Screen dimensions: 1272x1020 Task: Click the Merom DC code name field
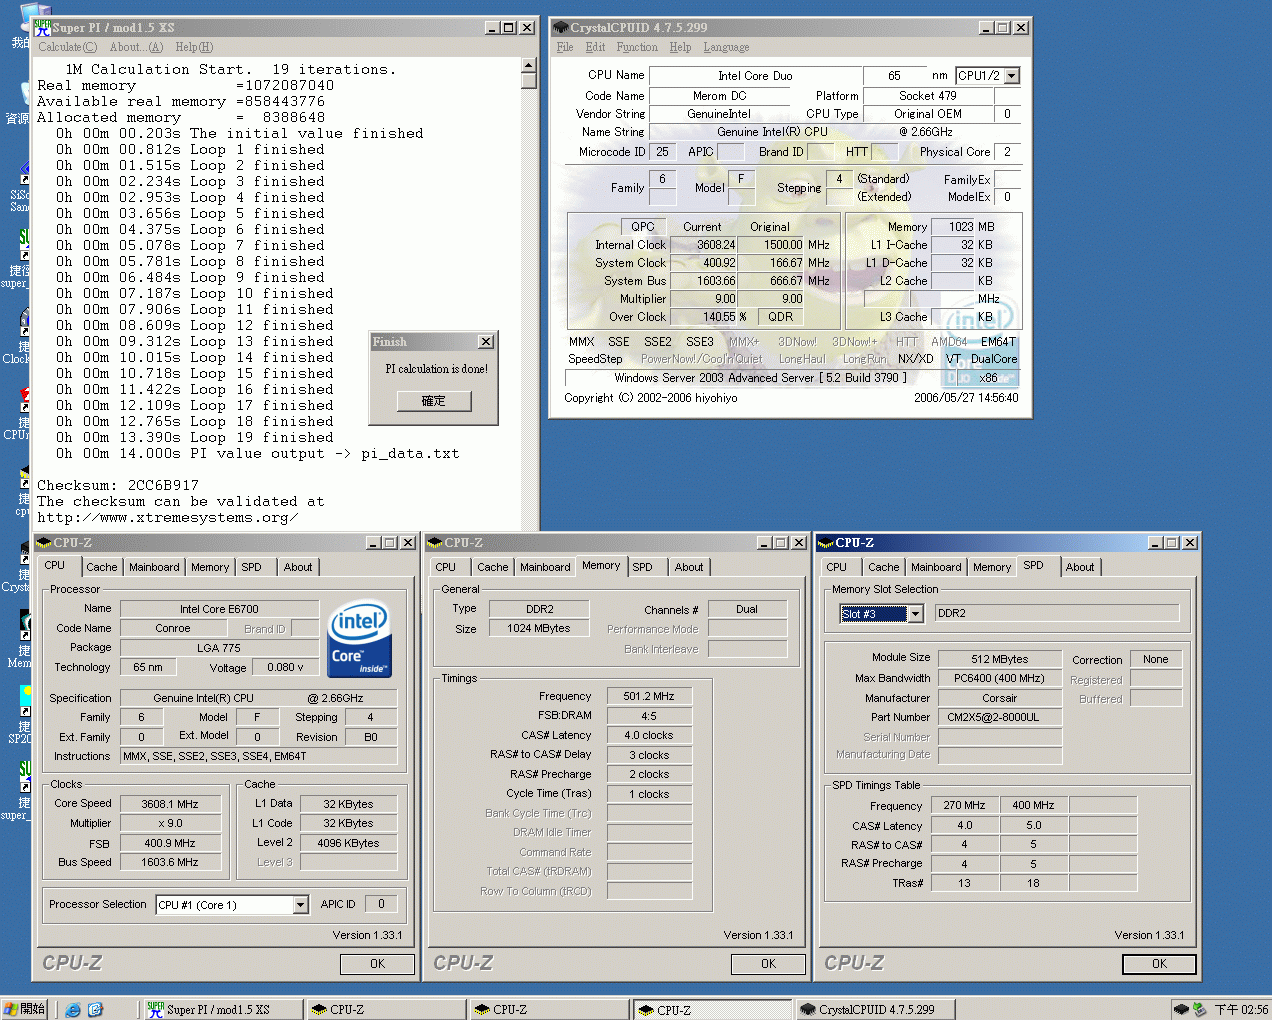(719, 96)
